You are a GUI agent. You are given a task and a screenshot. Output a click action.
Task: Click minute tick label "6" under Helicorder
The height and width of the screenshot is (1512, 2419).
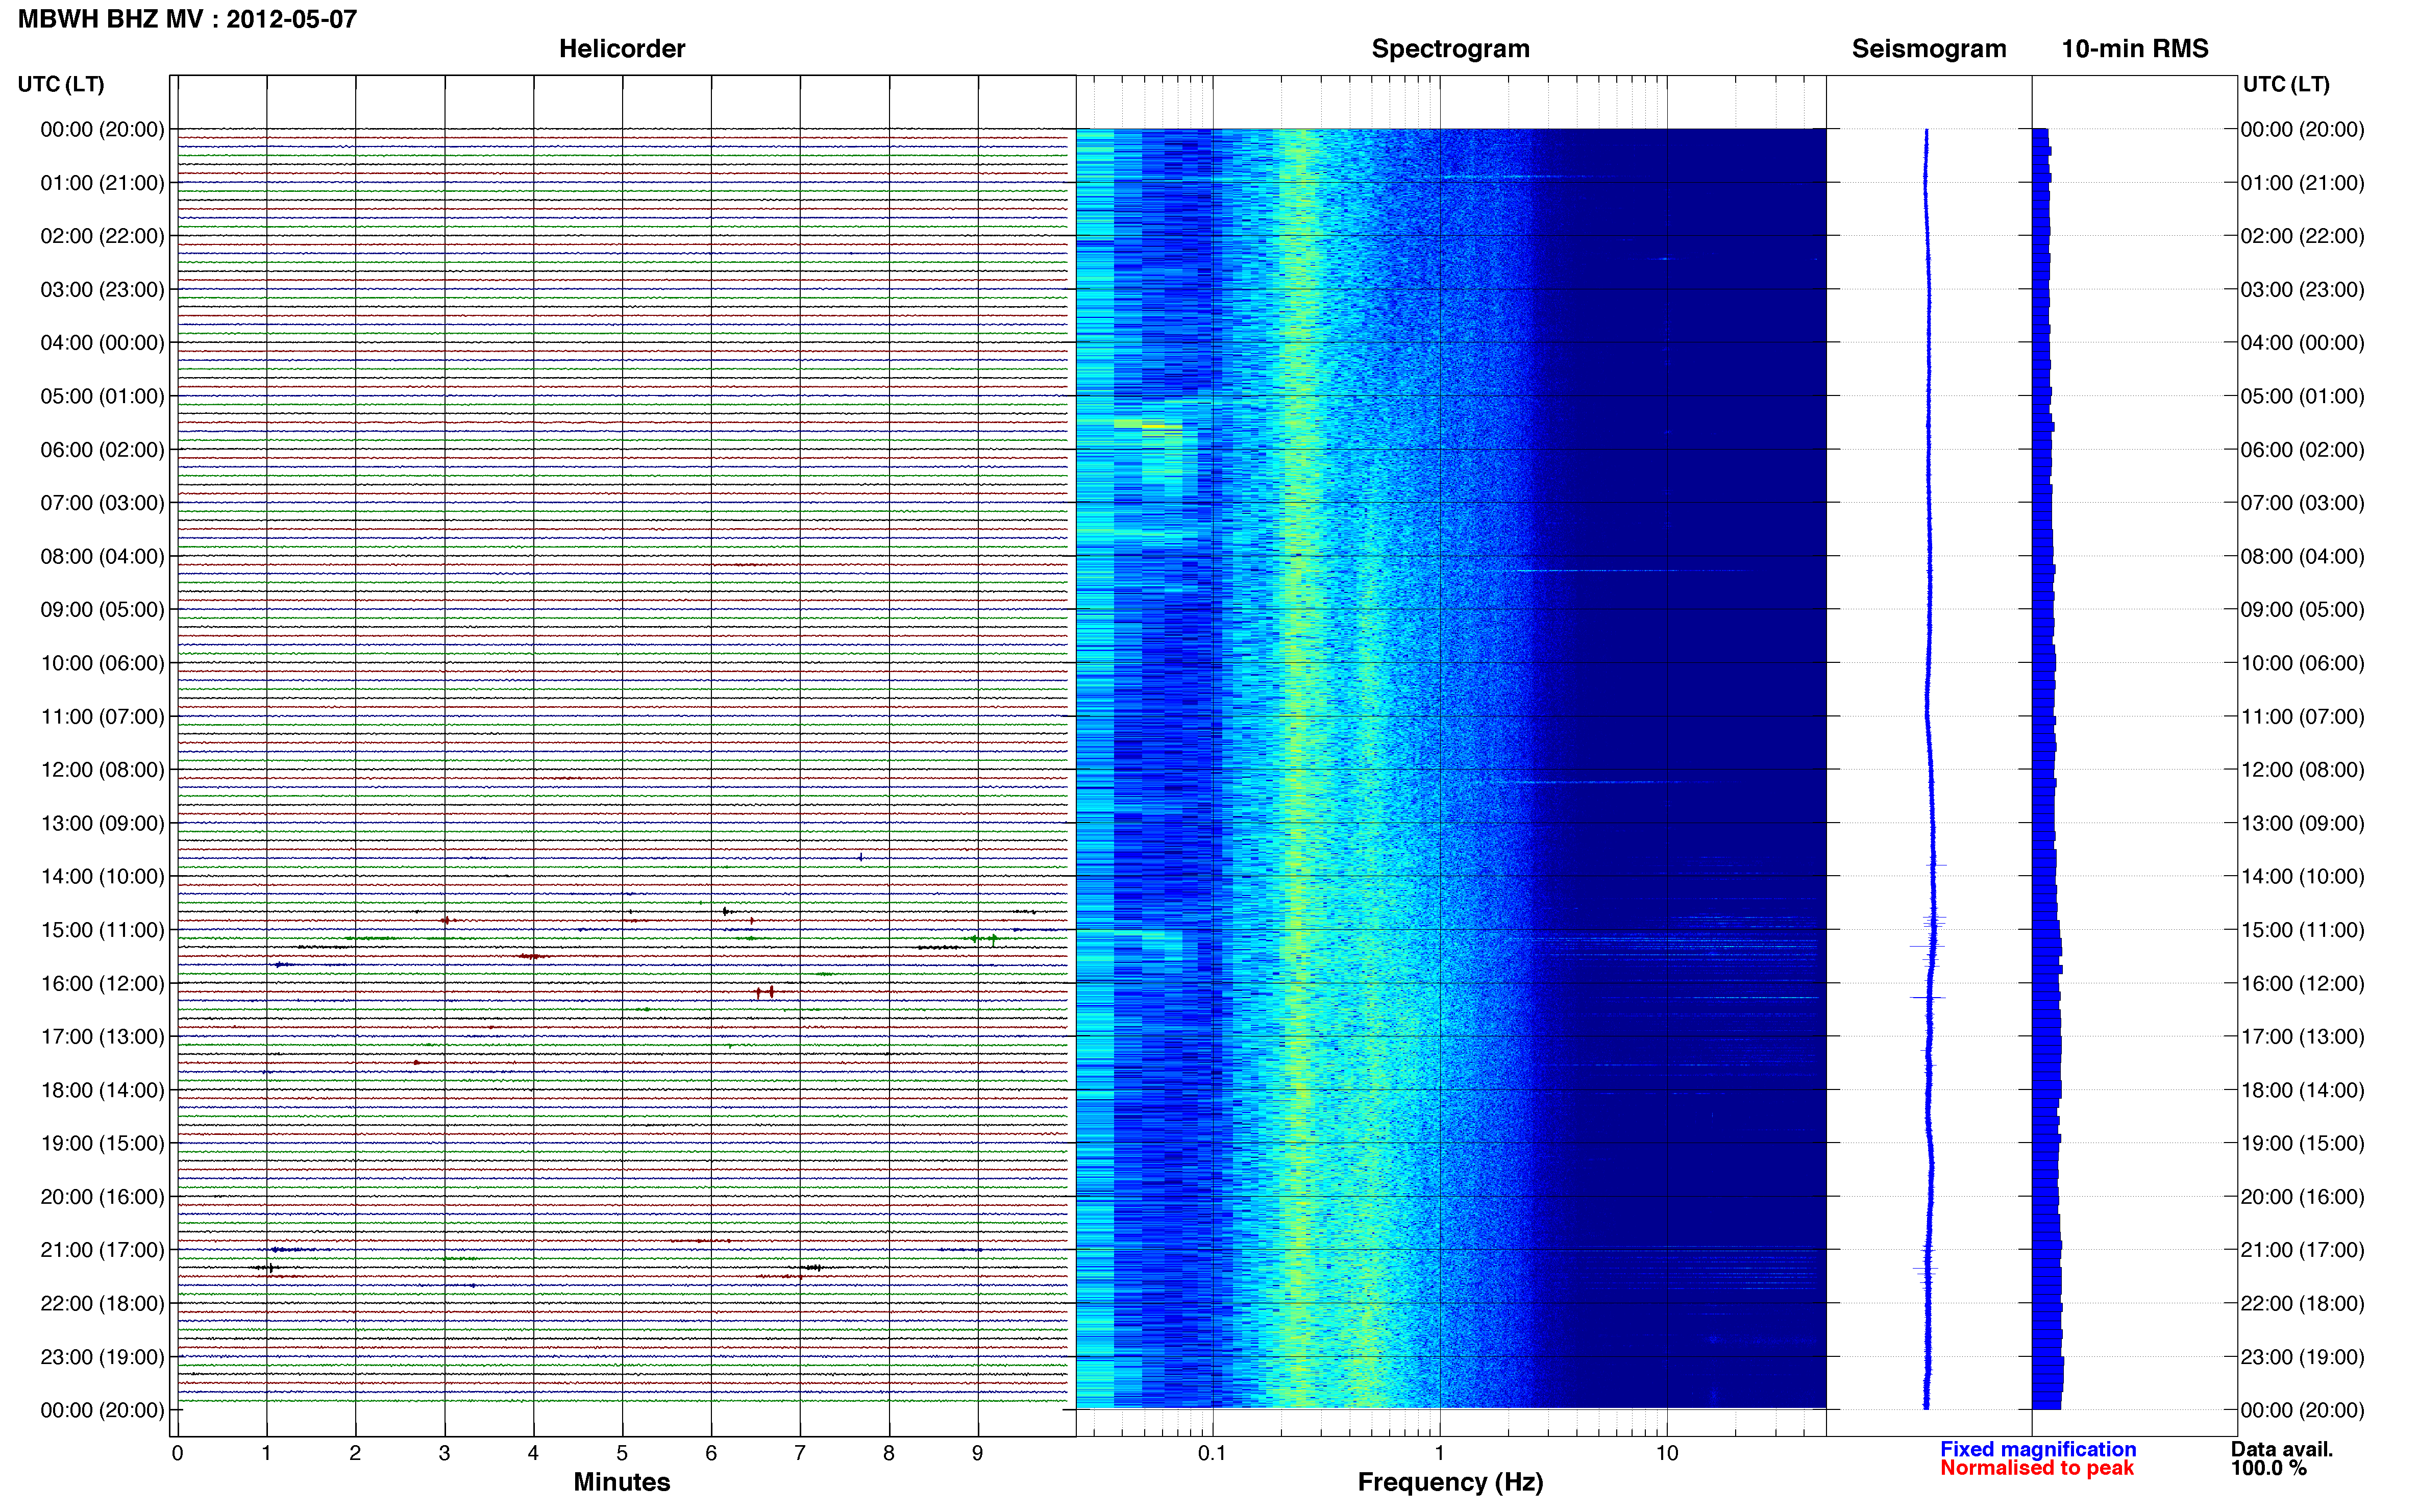(711, 1454)
